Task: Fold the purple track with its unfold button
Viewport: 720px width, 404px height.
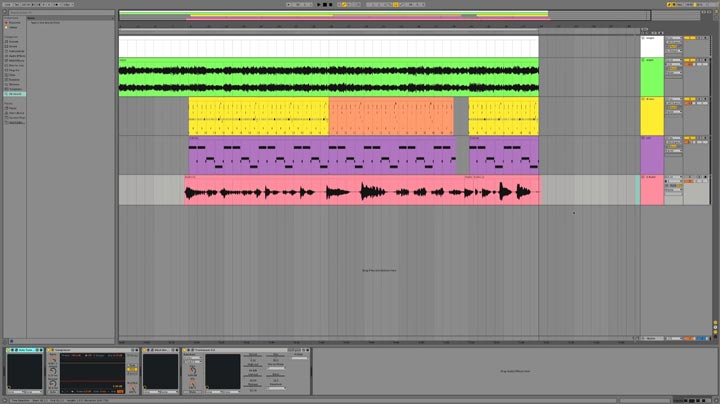Action: click(643, 138)
